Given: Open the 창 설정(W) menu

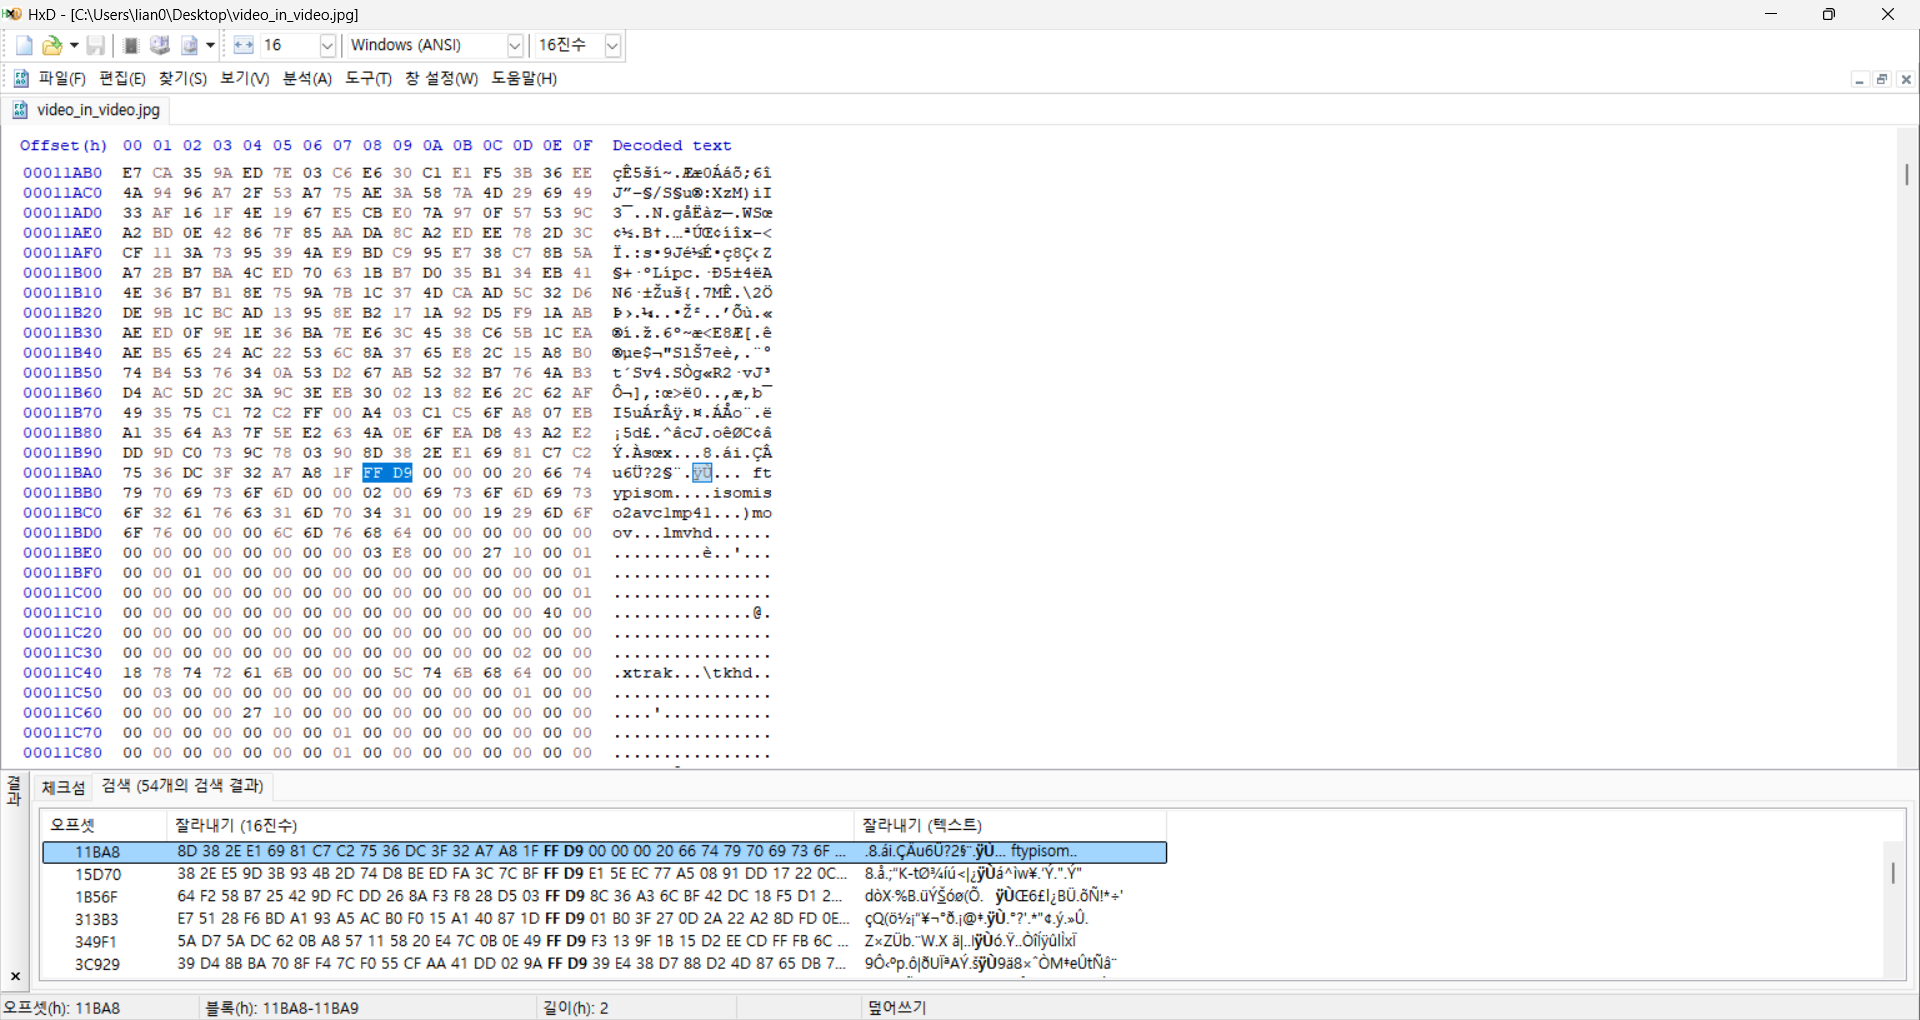Looking at the screenshot, I should pos(441,78).
